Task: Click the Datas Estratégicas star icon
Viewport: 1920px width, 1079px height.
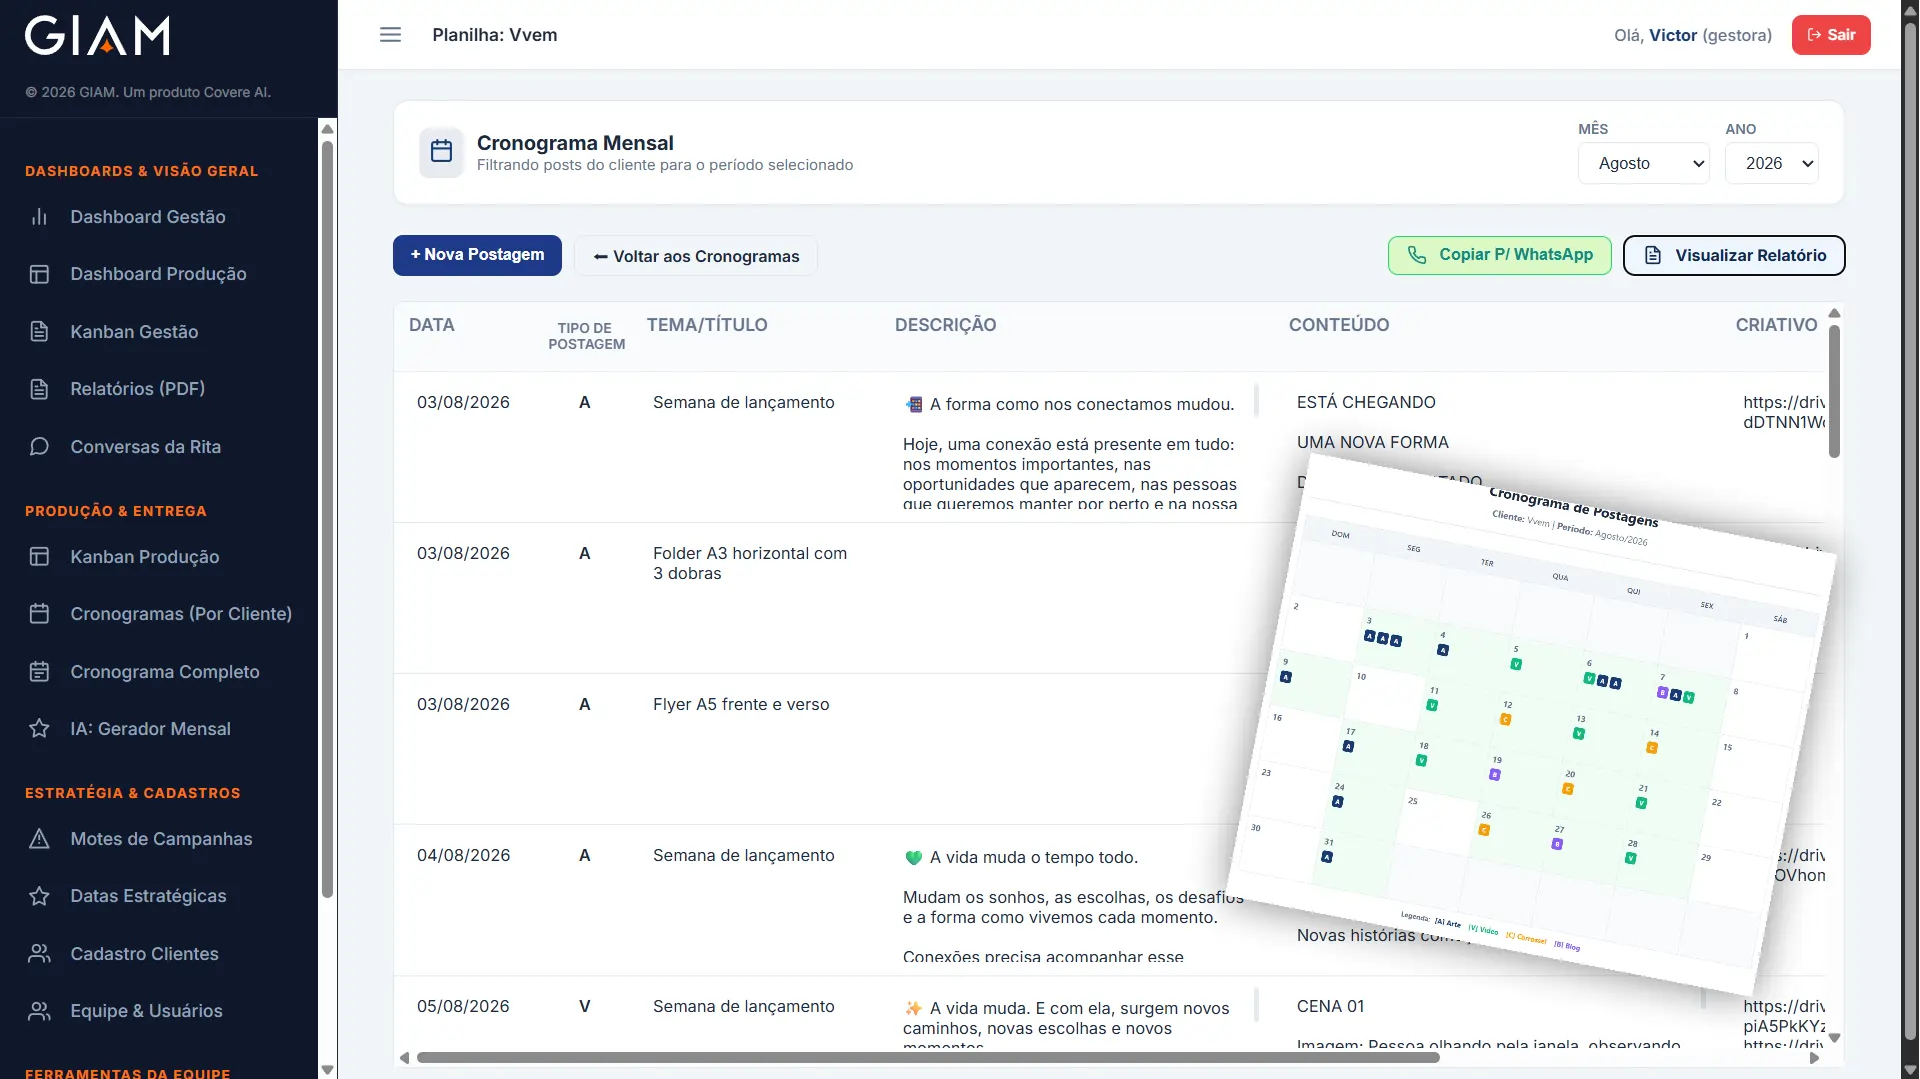Action: pyautogui.click(x=39, y=896)
